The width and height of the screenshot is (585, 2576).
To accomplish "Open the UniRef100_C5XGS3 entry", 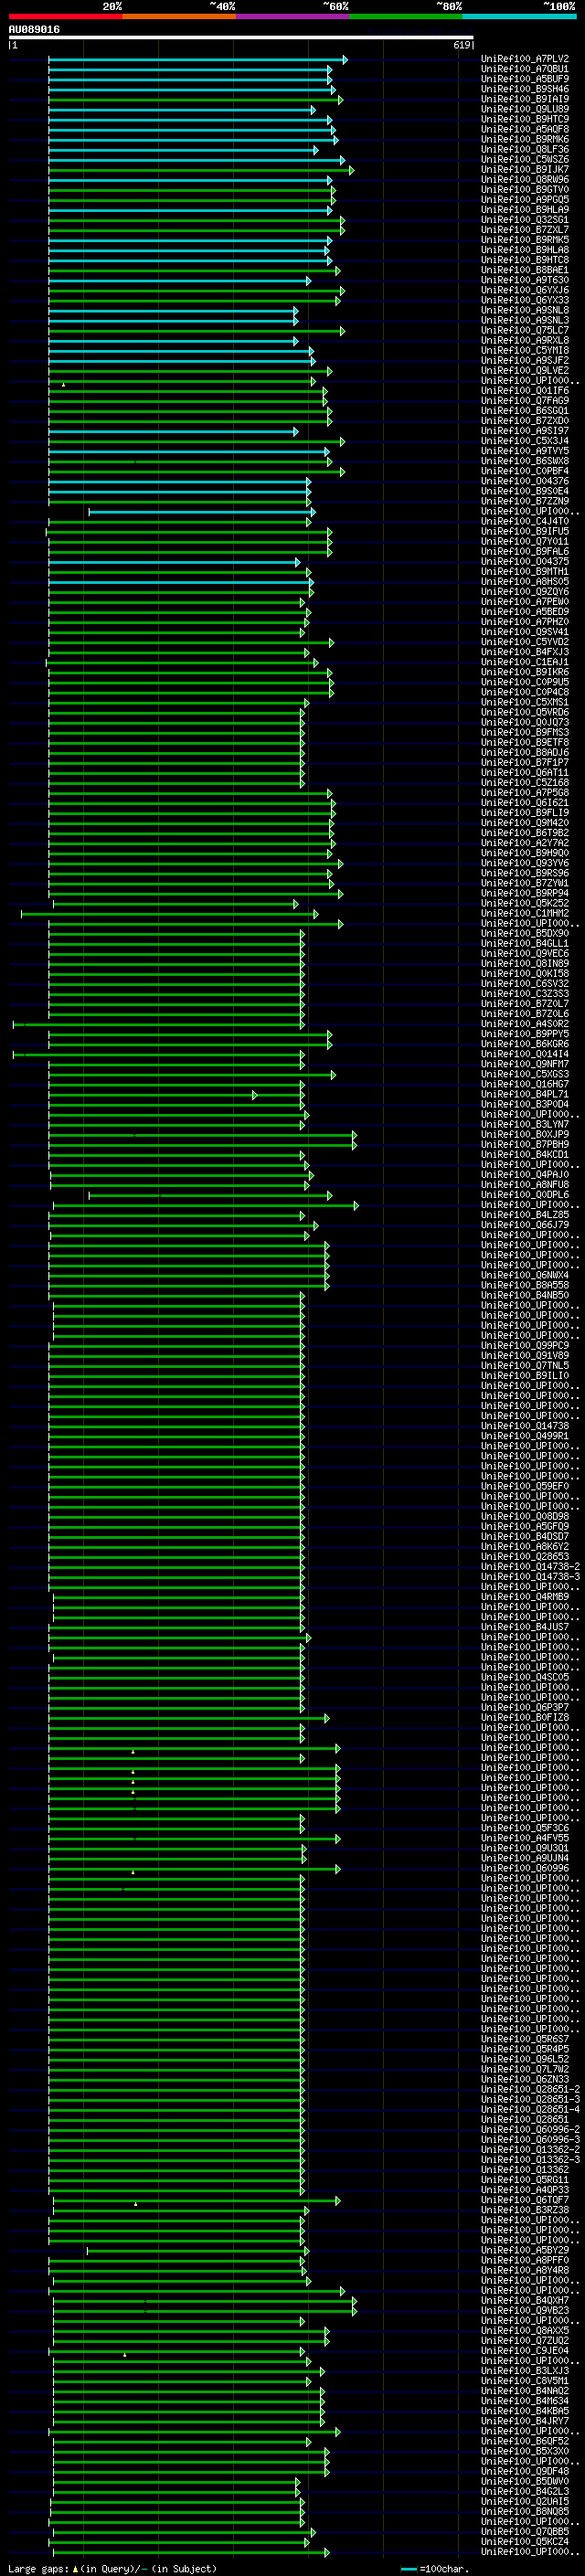I will click(525, 1075).
